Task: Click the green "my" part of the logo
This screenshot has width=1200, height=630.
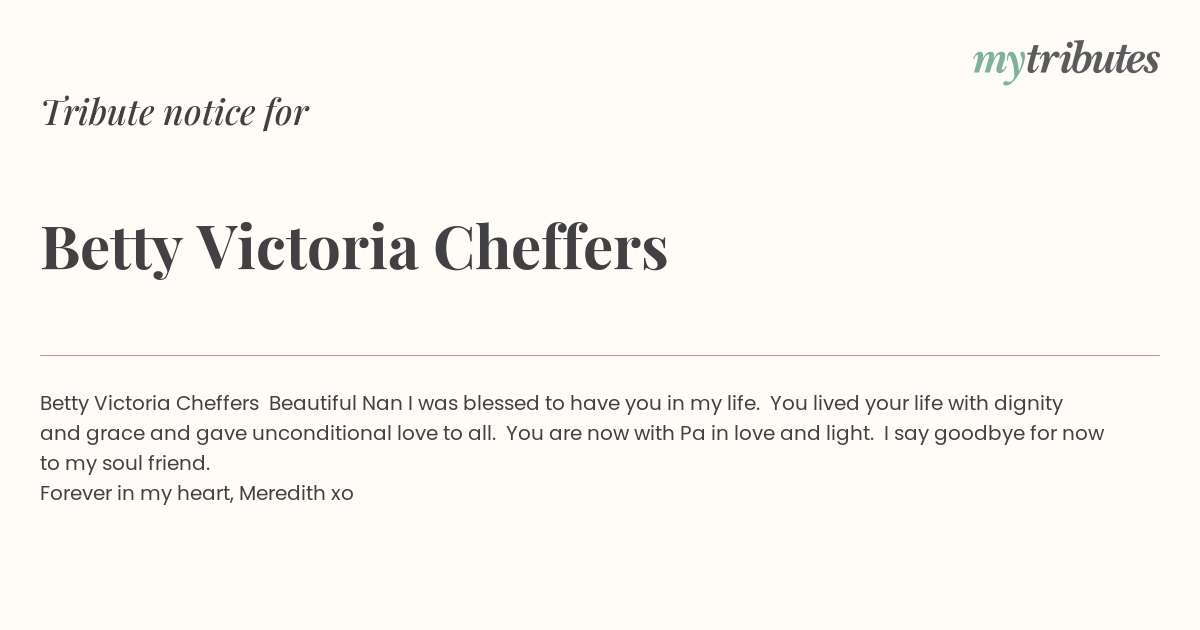Action: click(x=998, y=62)
